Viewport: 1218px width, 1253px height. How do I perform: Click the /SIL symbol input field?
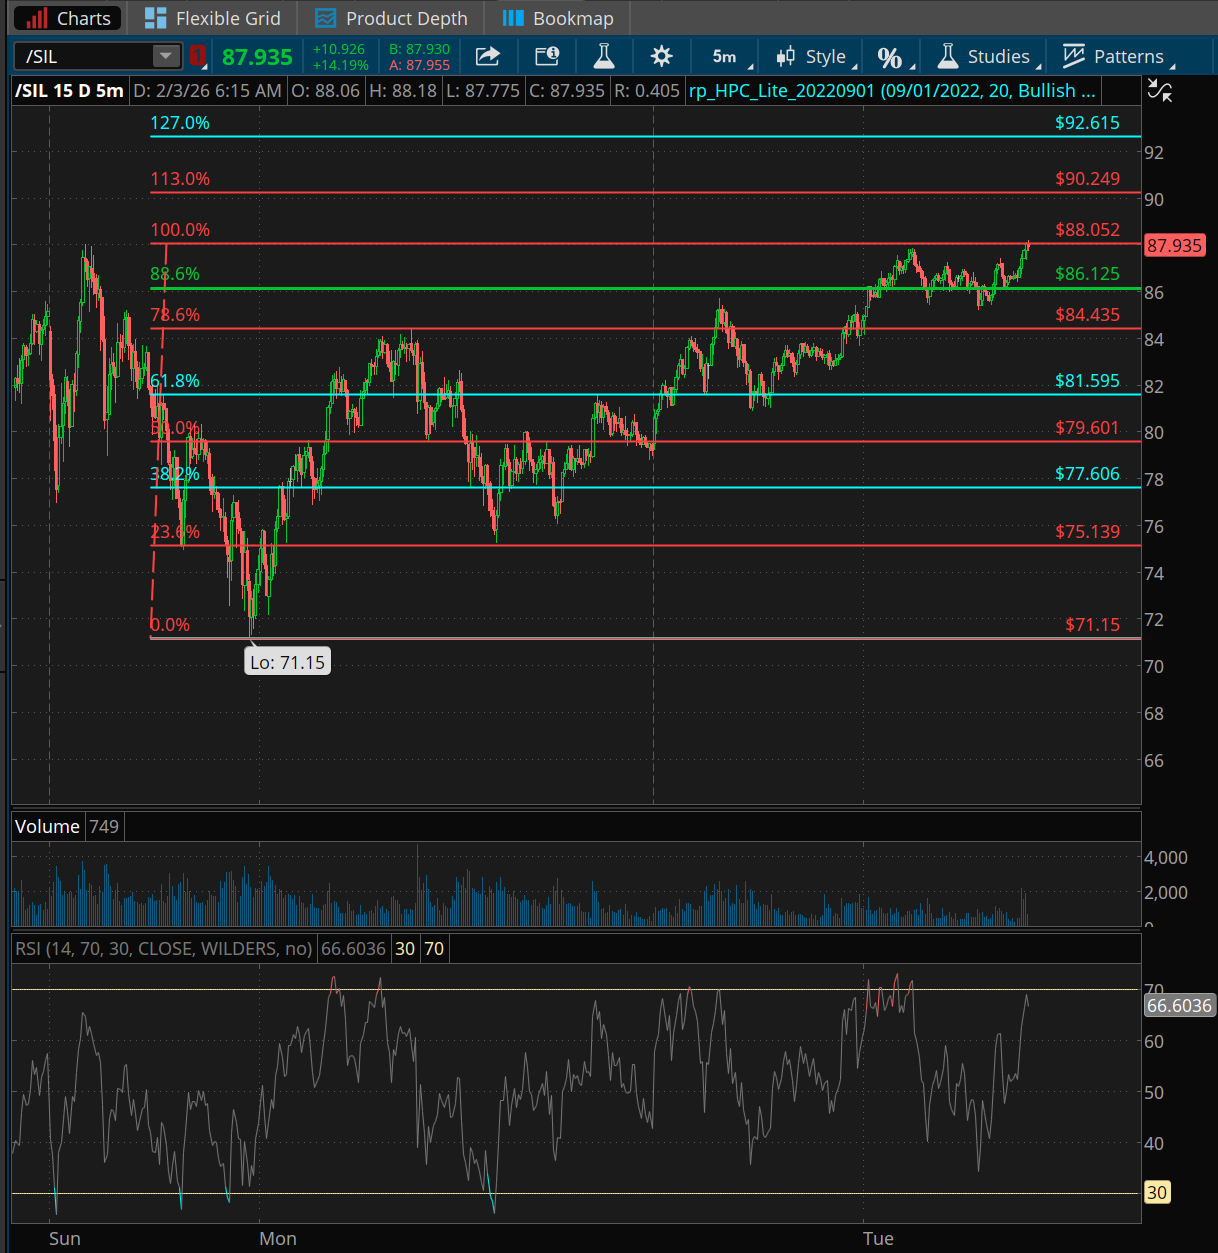coord(84,57)
